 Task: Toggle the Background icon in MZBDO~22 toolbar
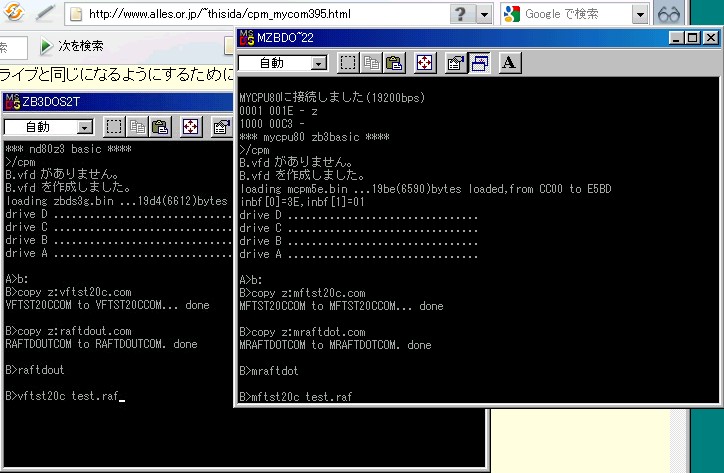pyautogui.click(x=479, y=63)
